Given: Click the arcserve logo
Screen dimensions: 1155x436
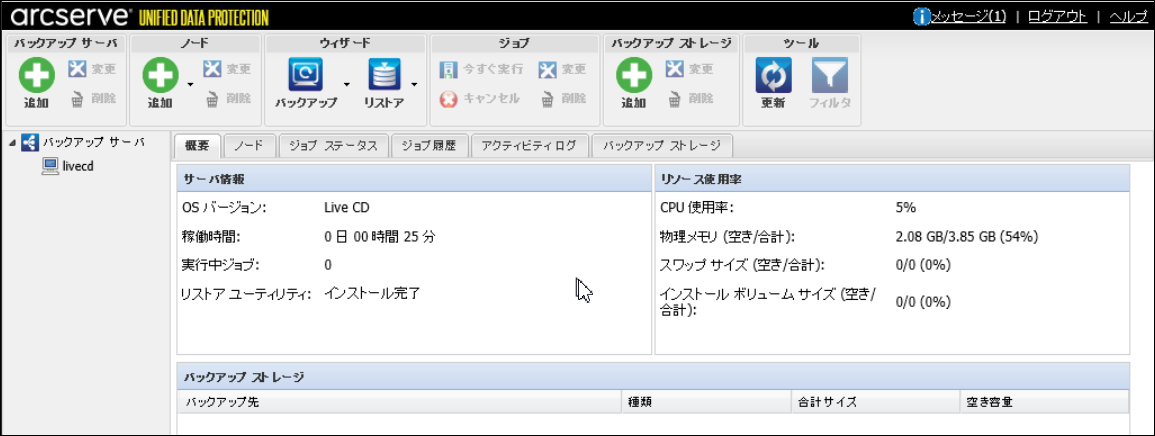Looking at the screenshot, I should click(71, 16).
